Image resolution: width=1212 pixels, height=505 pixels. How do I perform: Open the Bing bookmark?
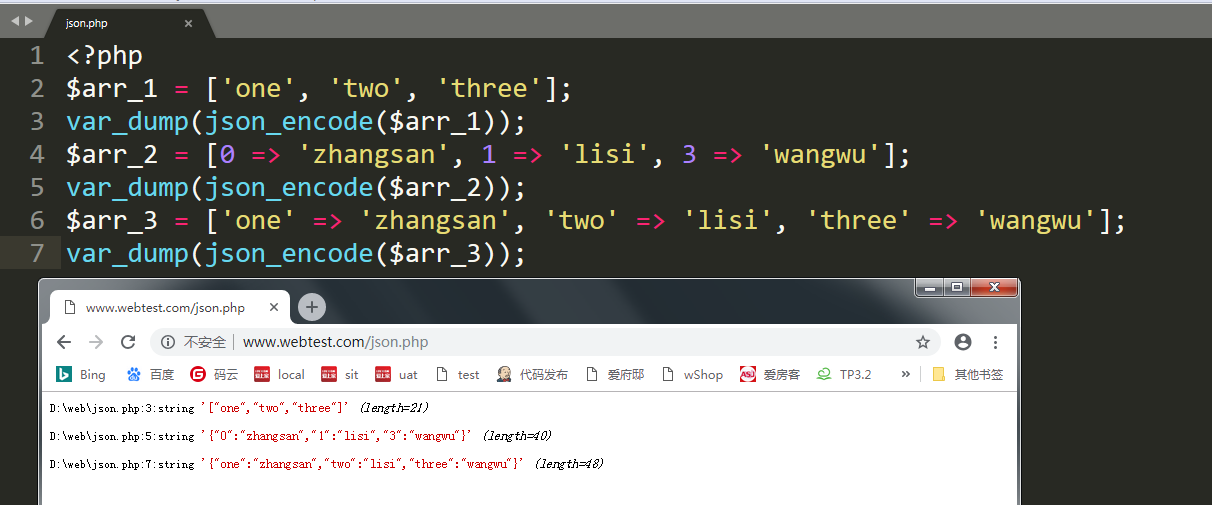click(x=80, y=374)
